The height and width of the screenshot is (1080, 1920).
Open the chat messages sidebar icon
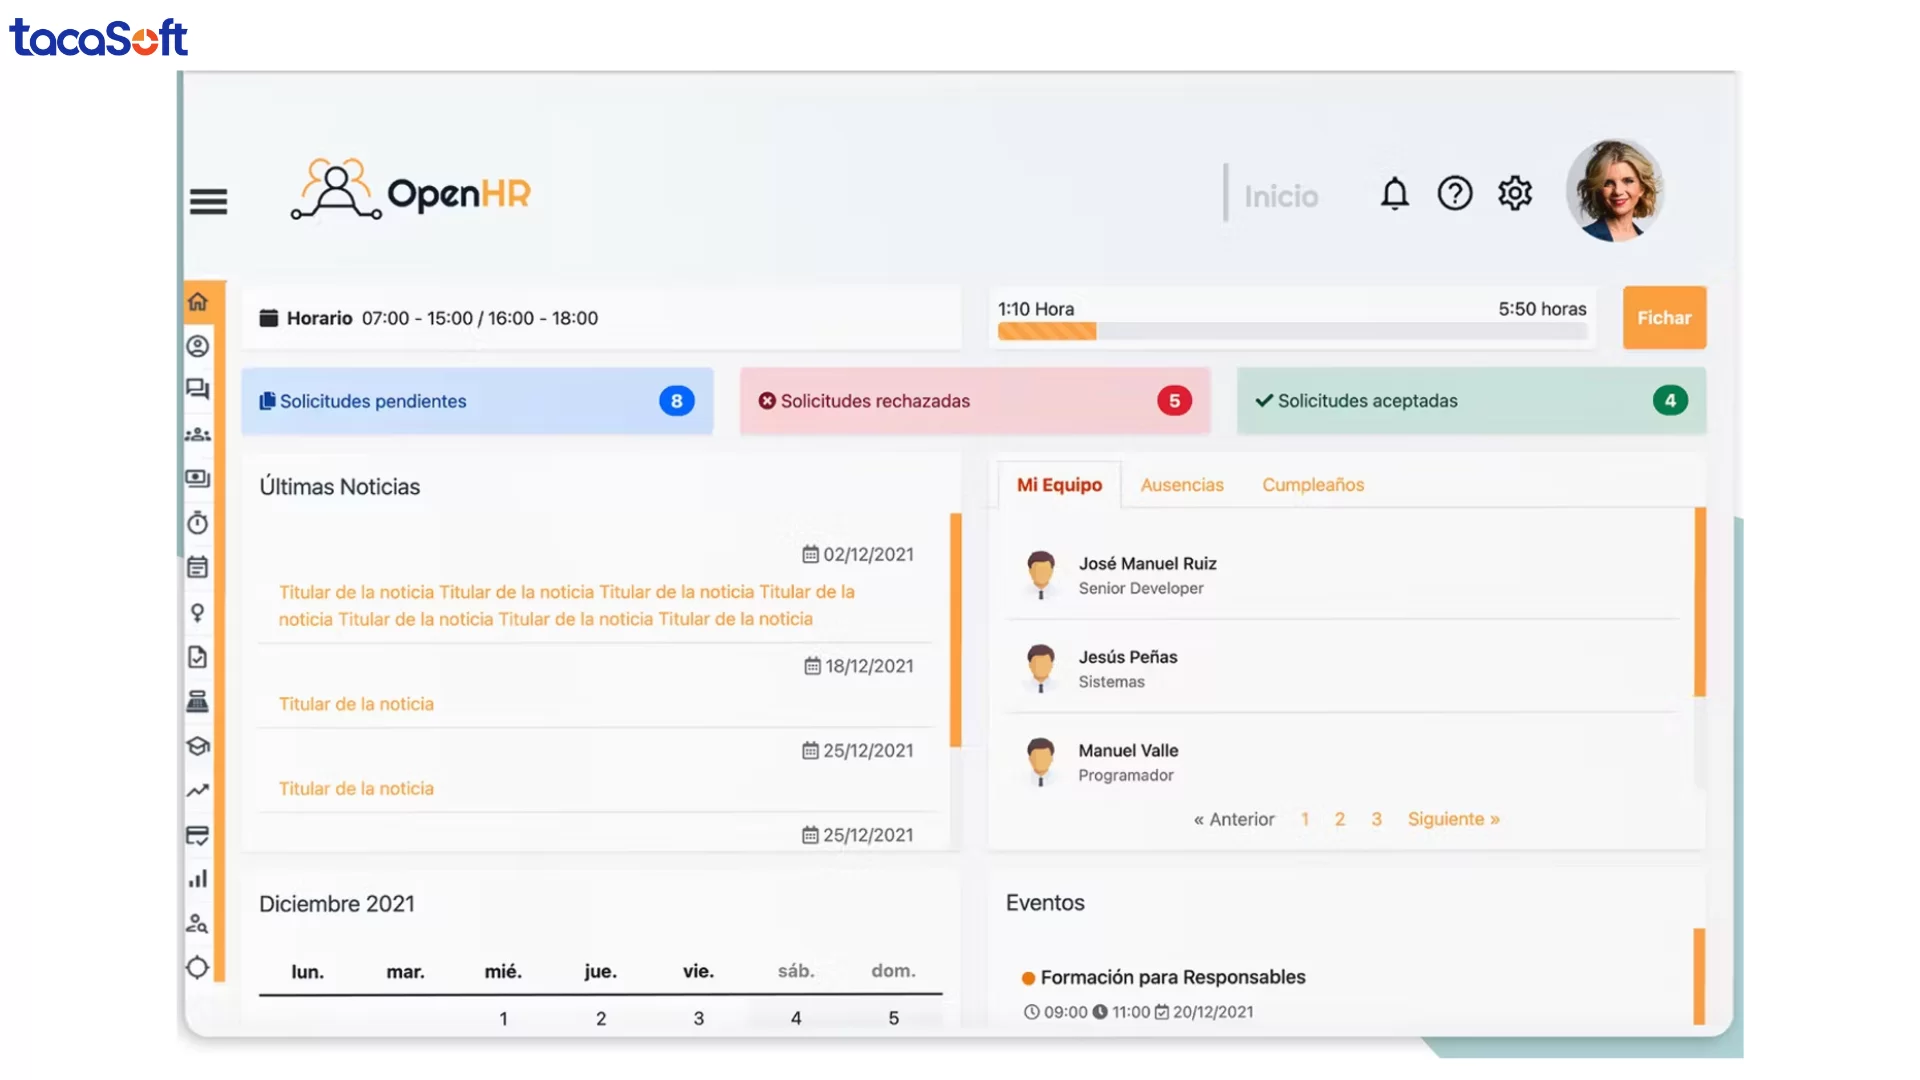click(198, 390)
